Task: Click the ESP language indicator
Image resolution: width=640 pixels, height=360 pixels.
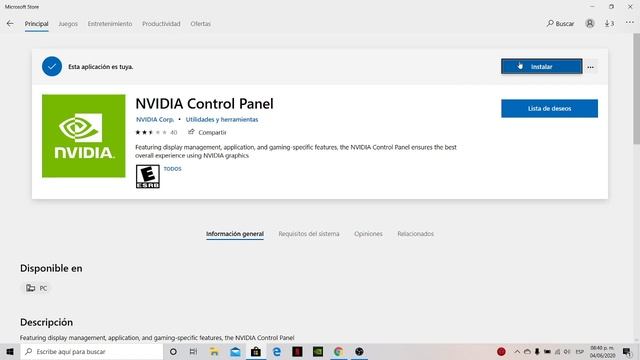Action: pos(580,351)
